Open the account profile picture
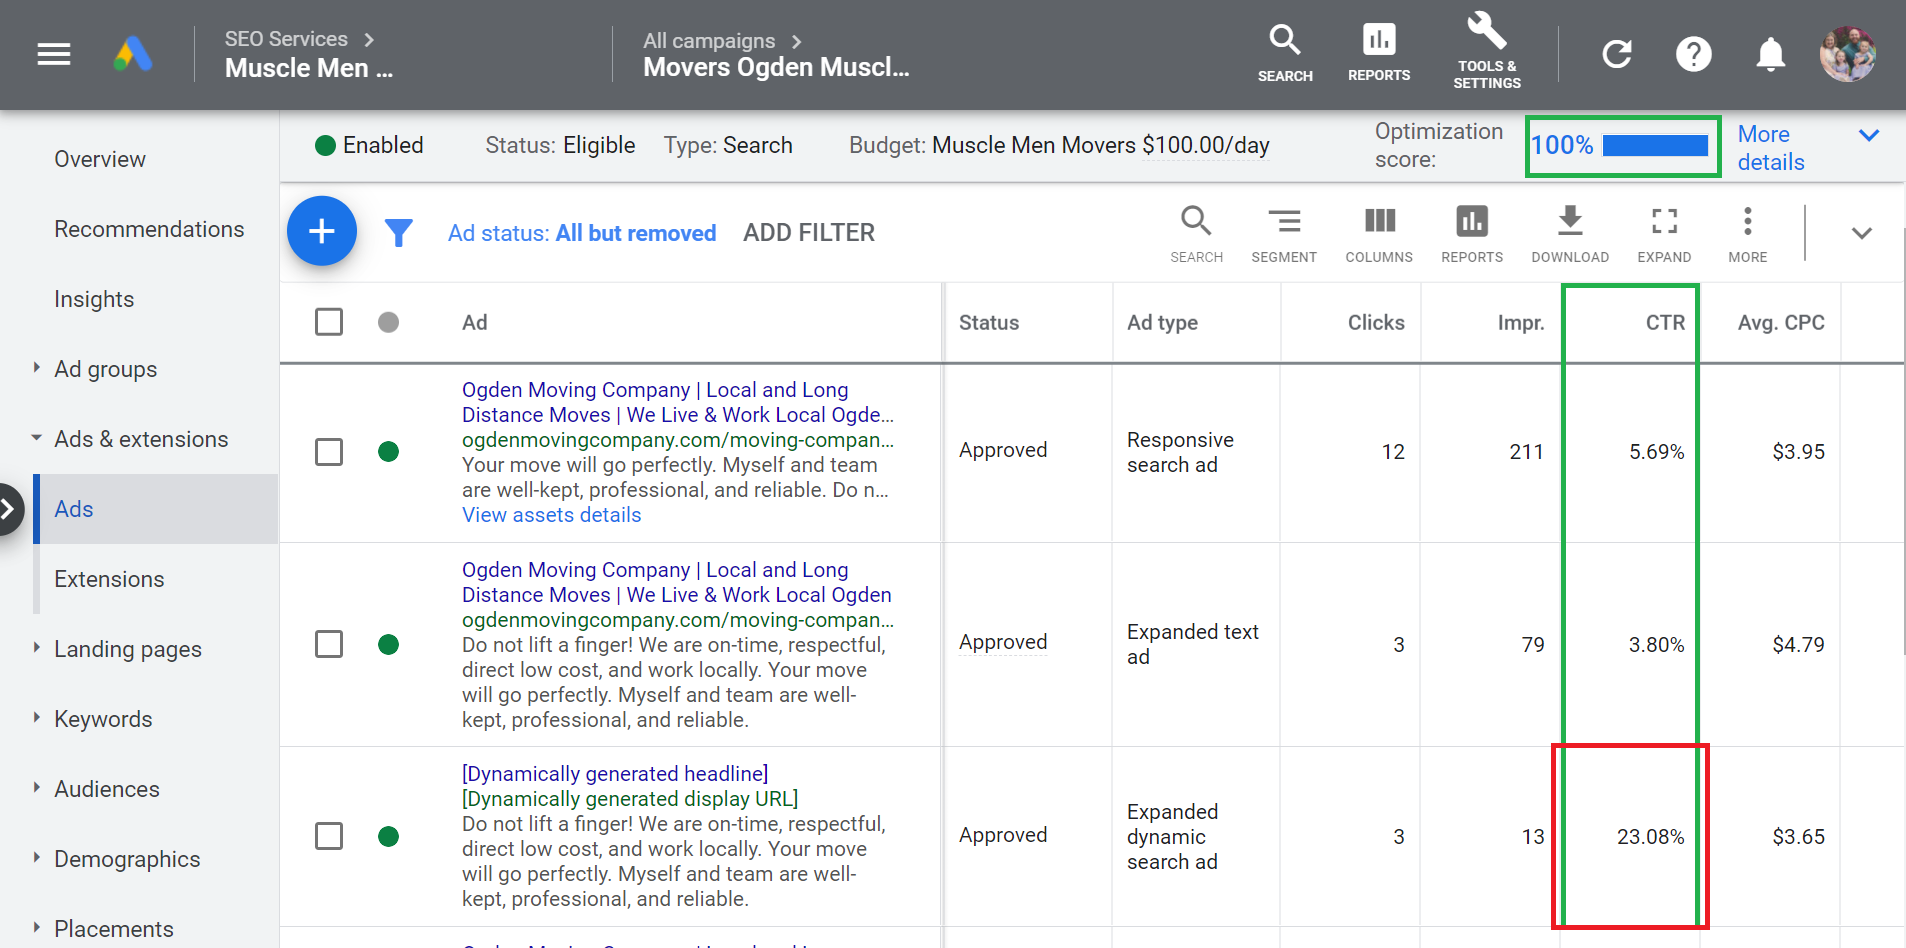Screen dimensions: 1906x948 tap(1848, 54)
